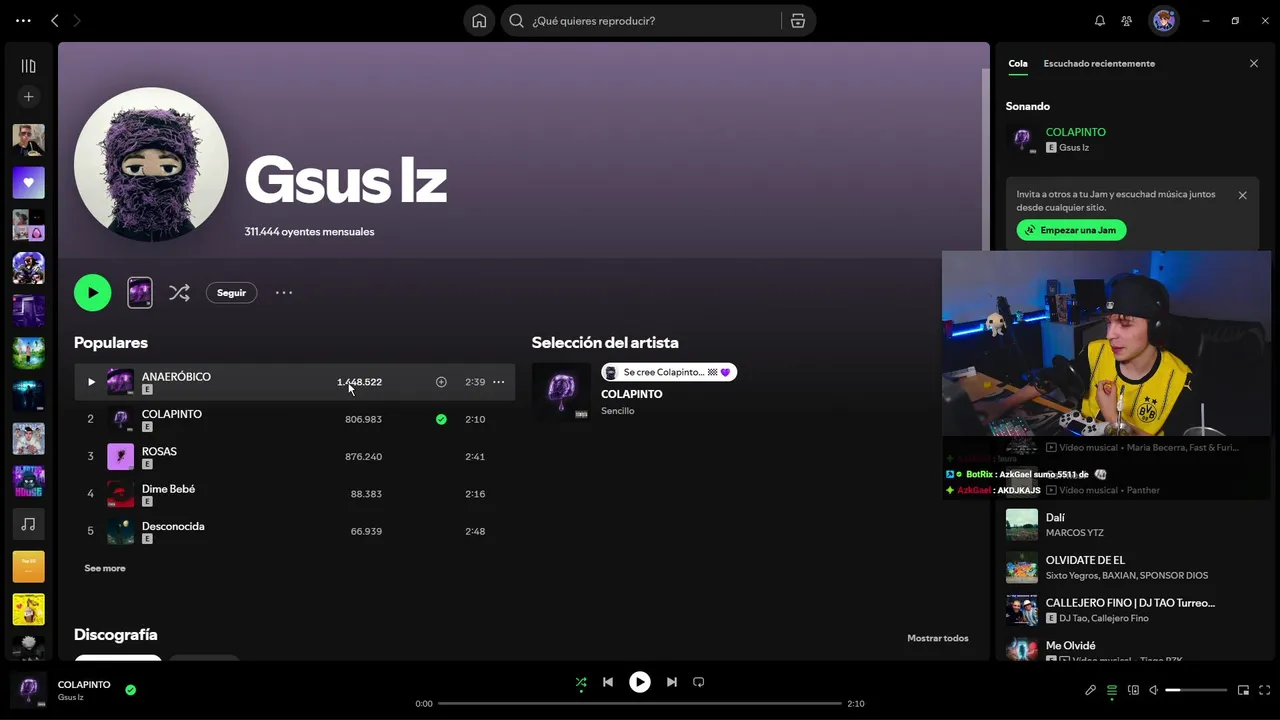Select OLVIDATE DE EL in the queue

(x=1133, y=567)
